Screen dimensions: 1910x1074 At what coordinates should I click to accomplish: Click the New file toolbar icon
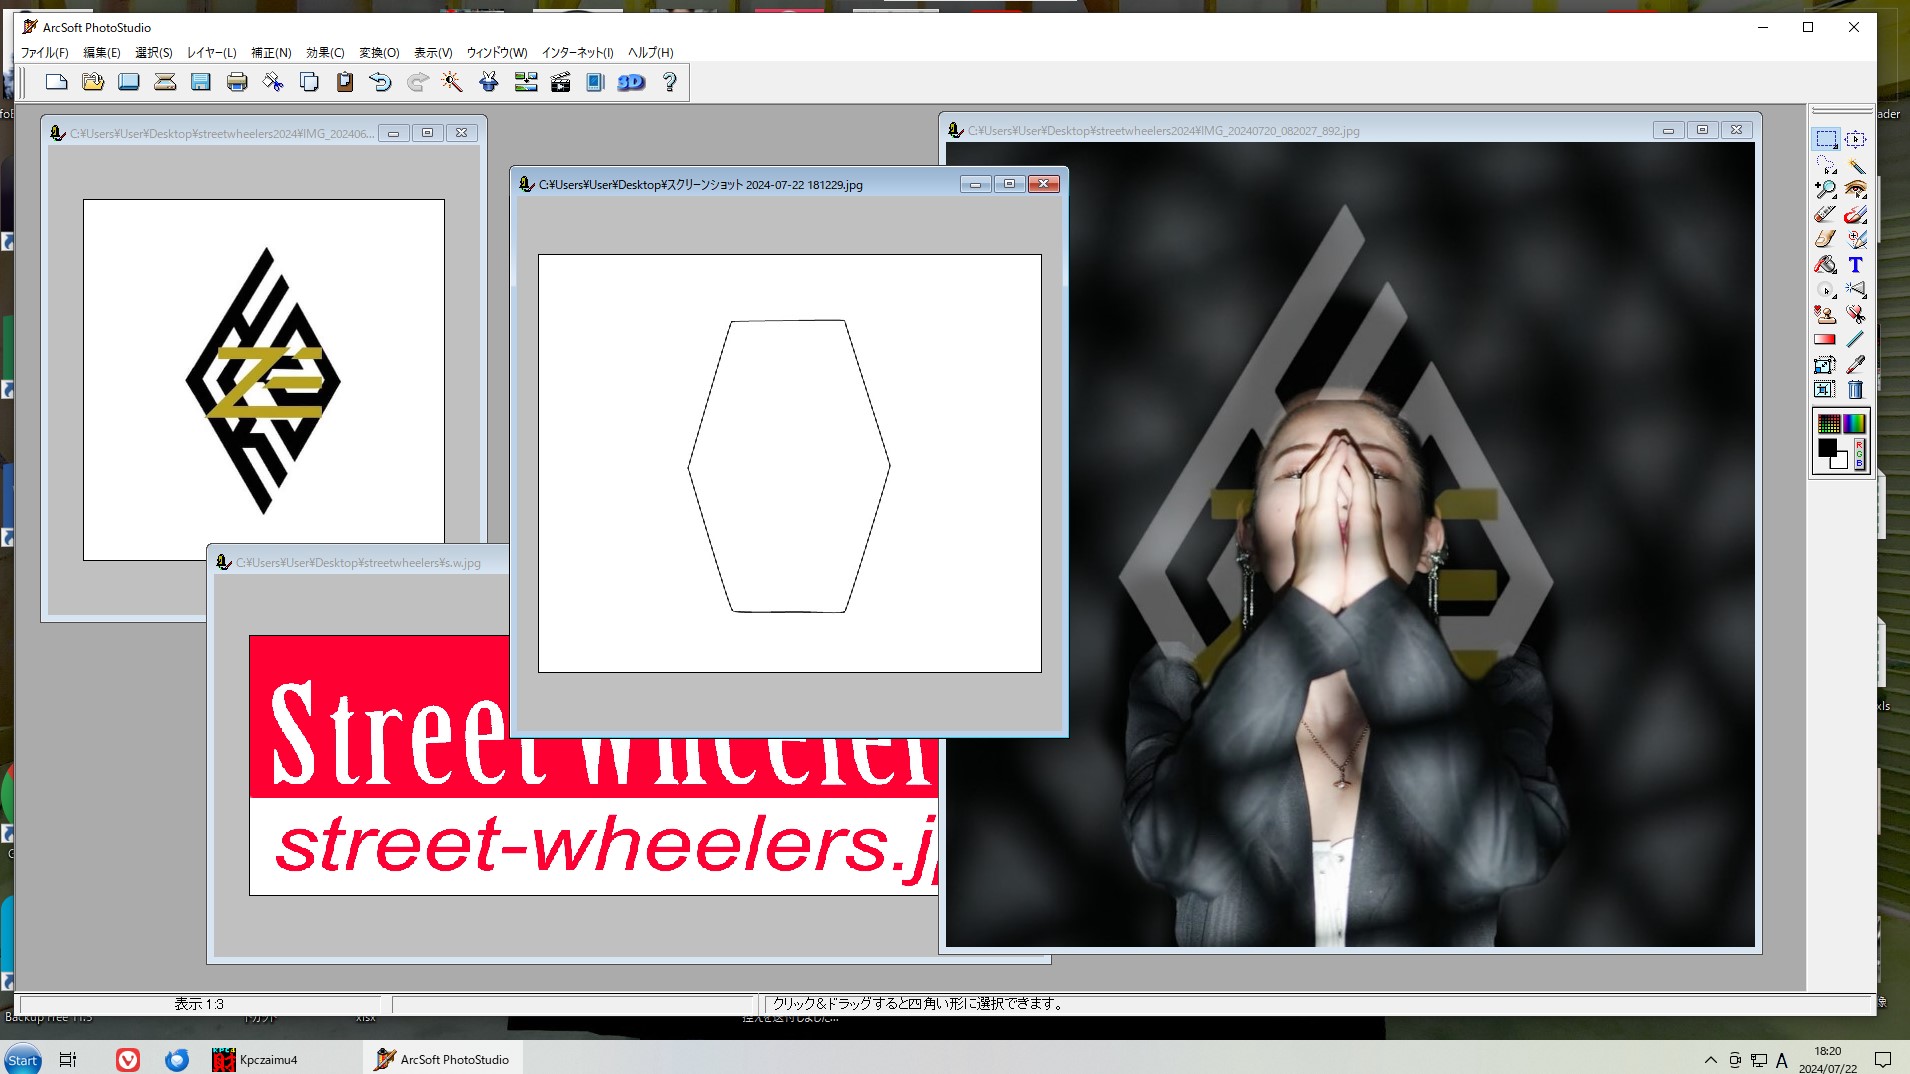click(56, 82)
